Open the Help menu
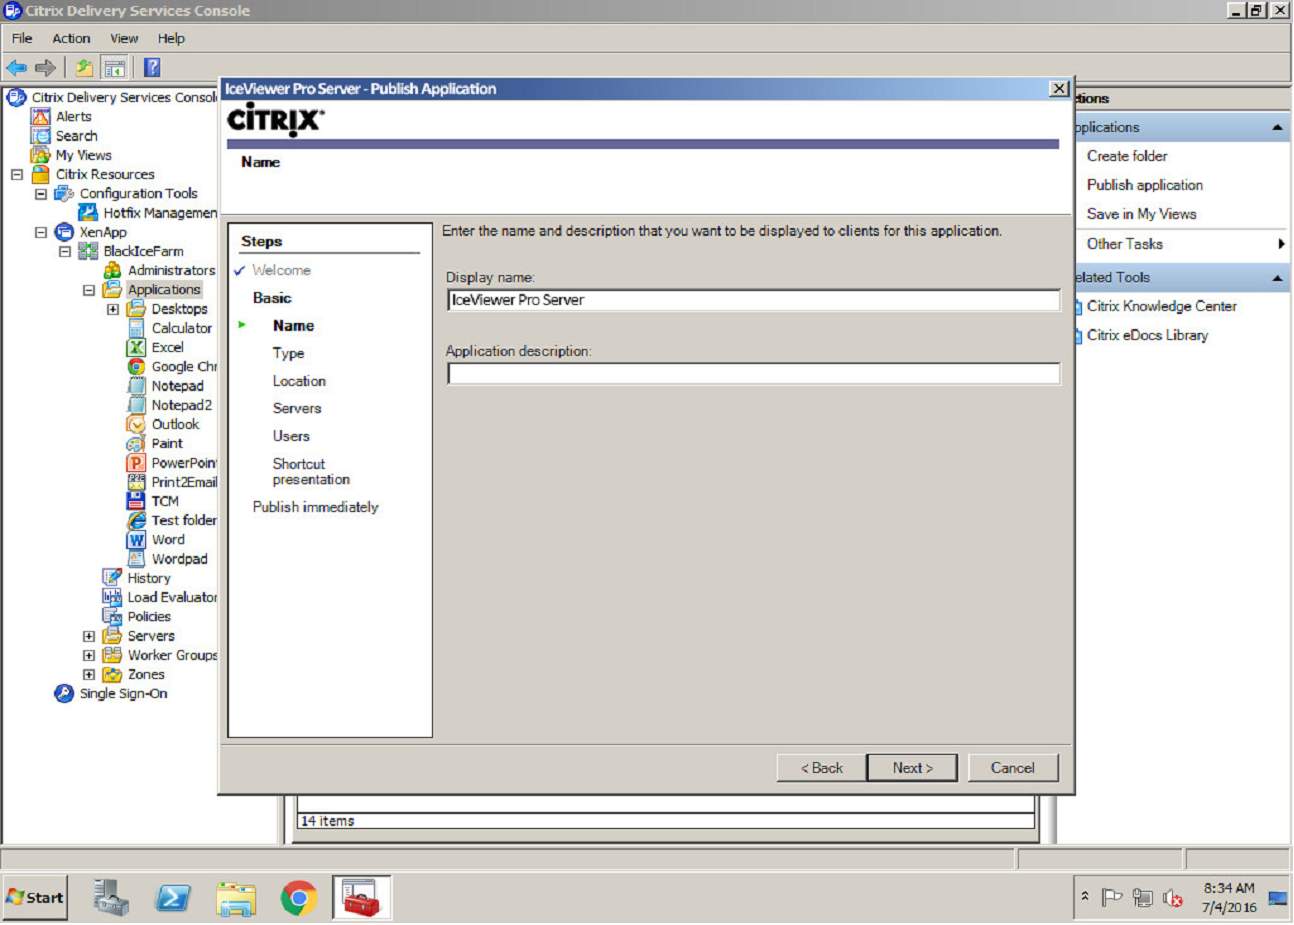Viewport: 1294px width, 925px height. point(171,39)
